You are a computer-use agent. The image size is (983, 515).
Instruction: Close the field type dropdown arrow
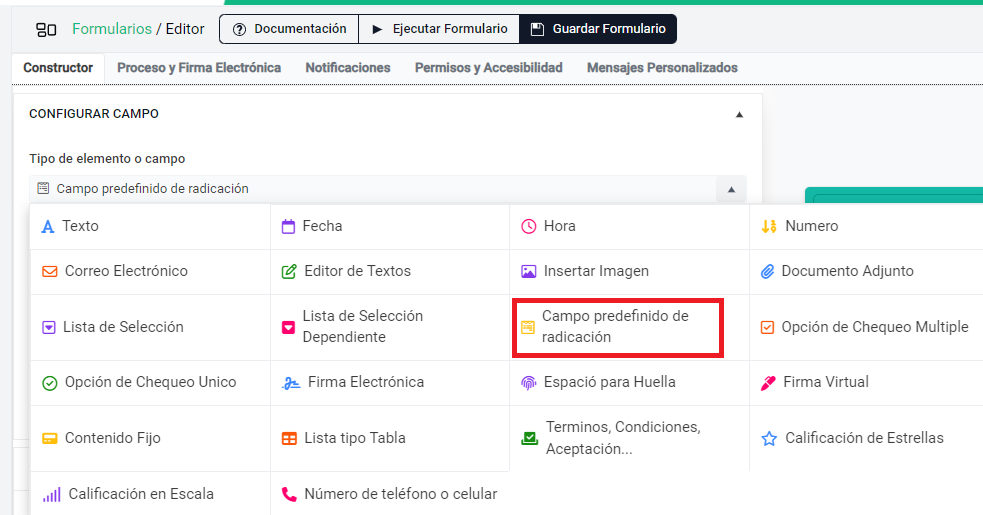pos(730,189)
